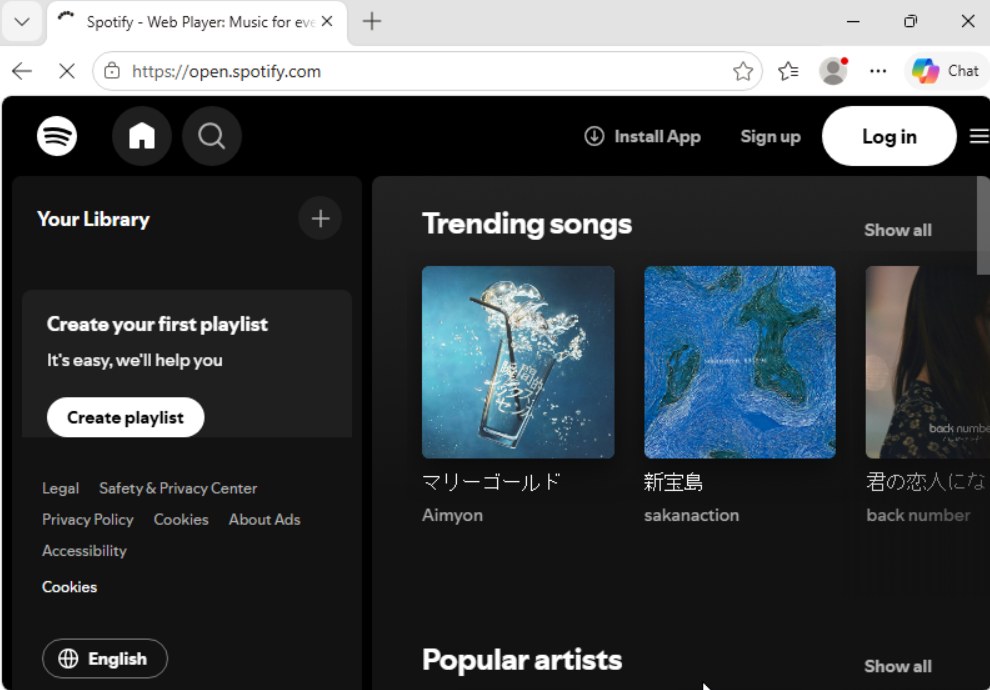Open the tab actions dropdown
Image resolution: width=990 pixels, height=690 pixels.
[x=22, y=22]
